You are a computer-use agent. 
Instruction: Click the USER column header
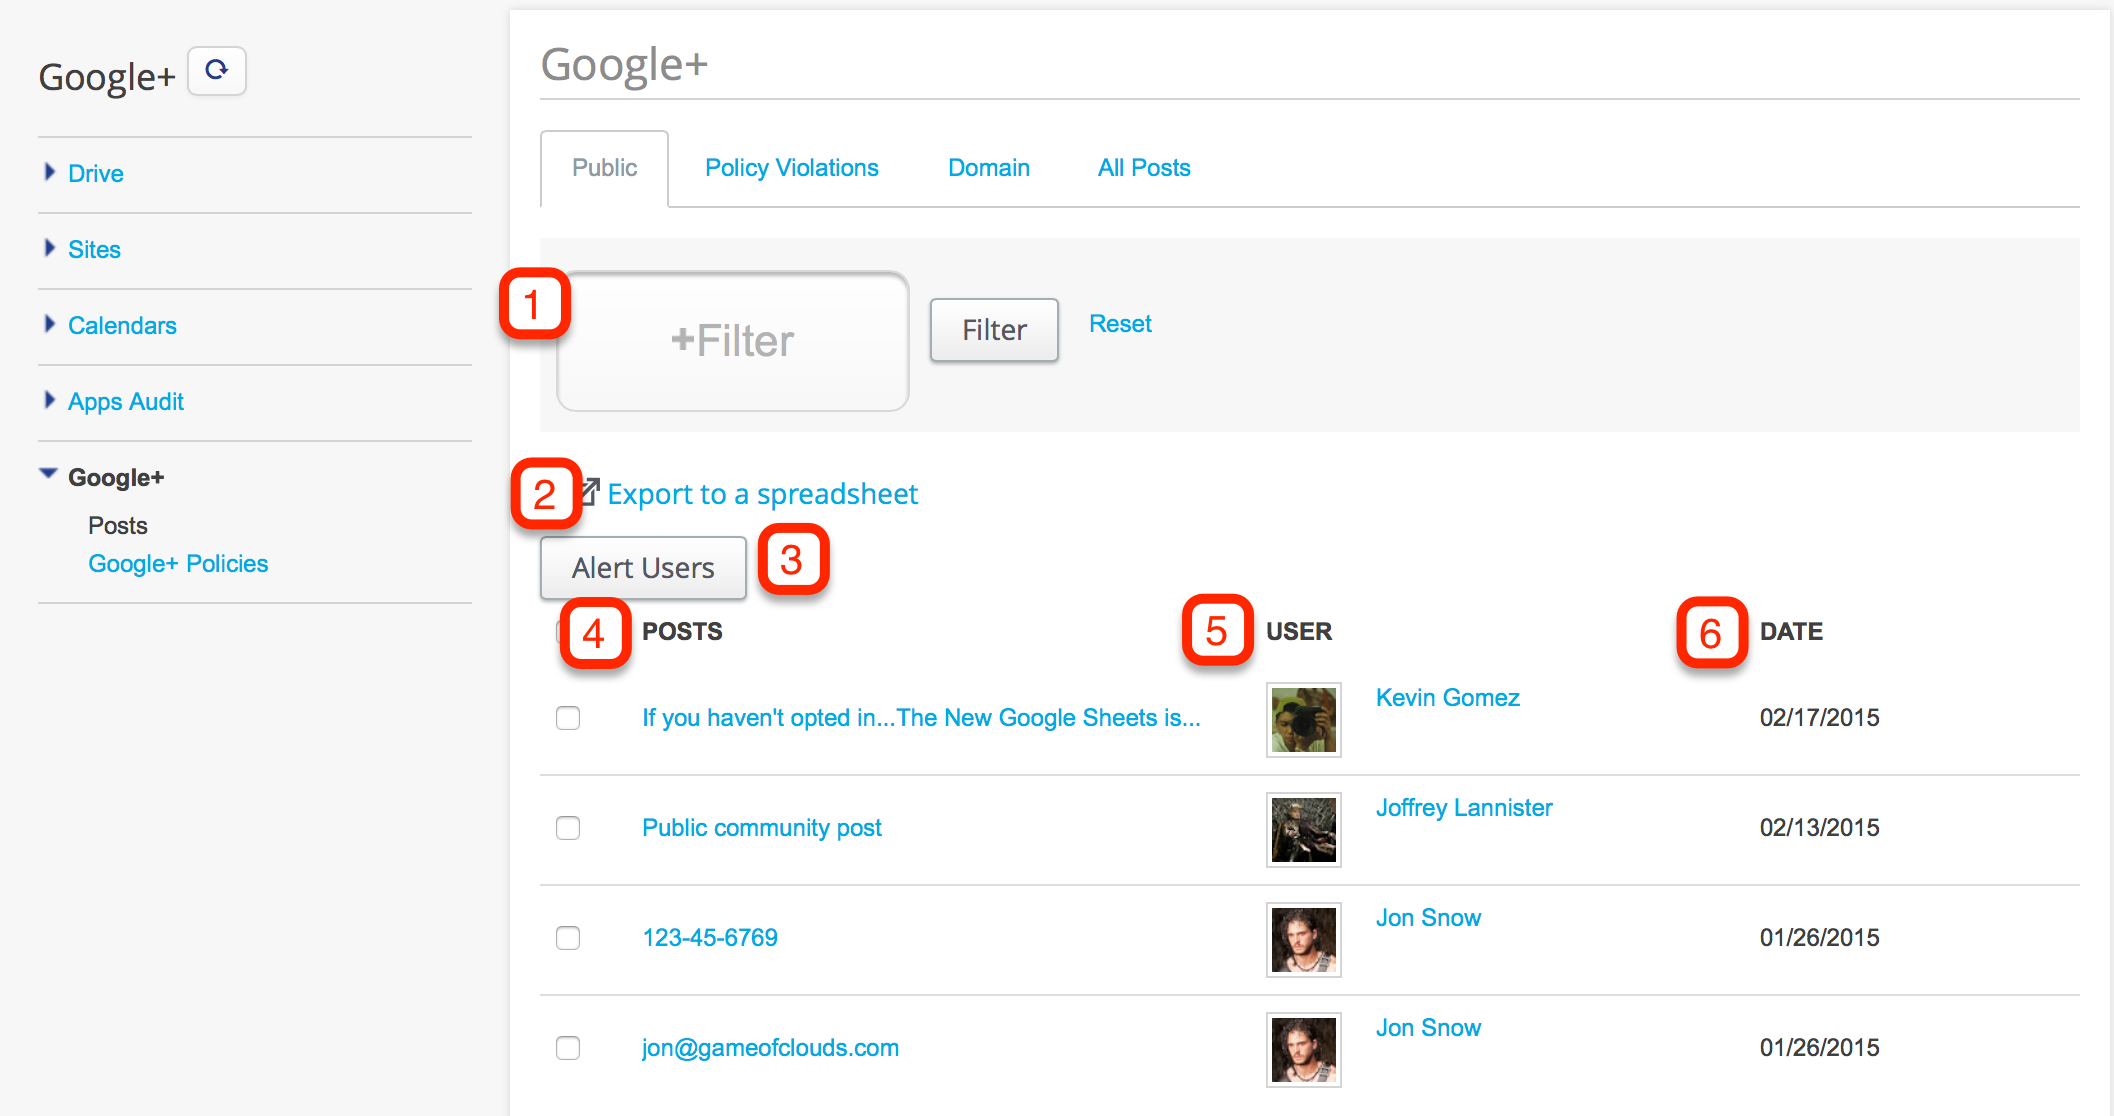[x=1299, y=632]
